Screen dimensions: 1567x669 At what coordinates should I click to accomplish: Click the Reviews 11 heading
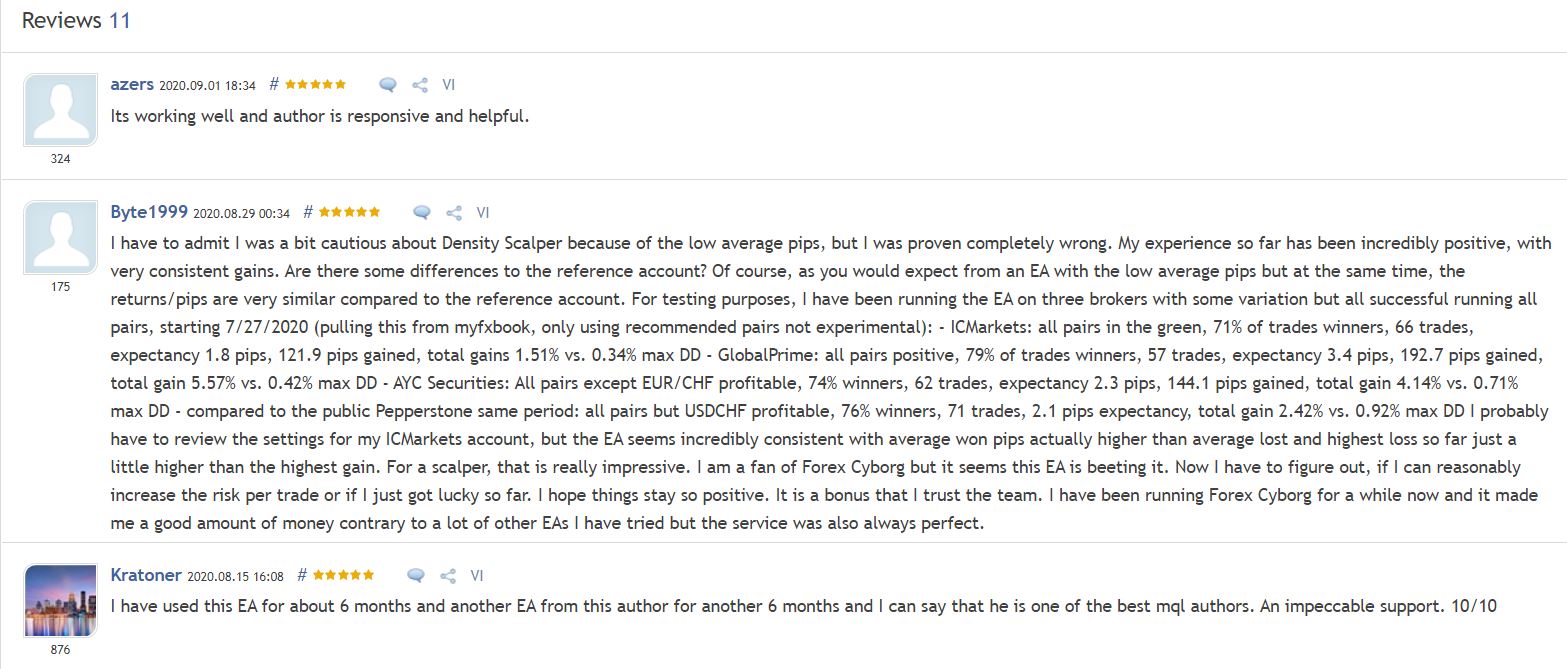pos(76,21)
